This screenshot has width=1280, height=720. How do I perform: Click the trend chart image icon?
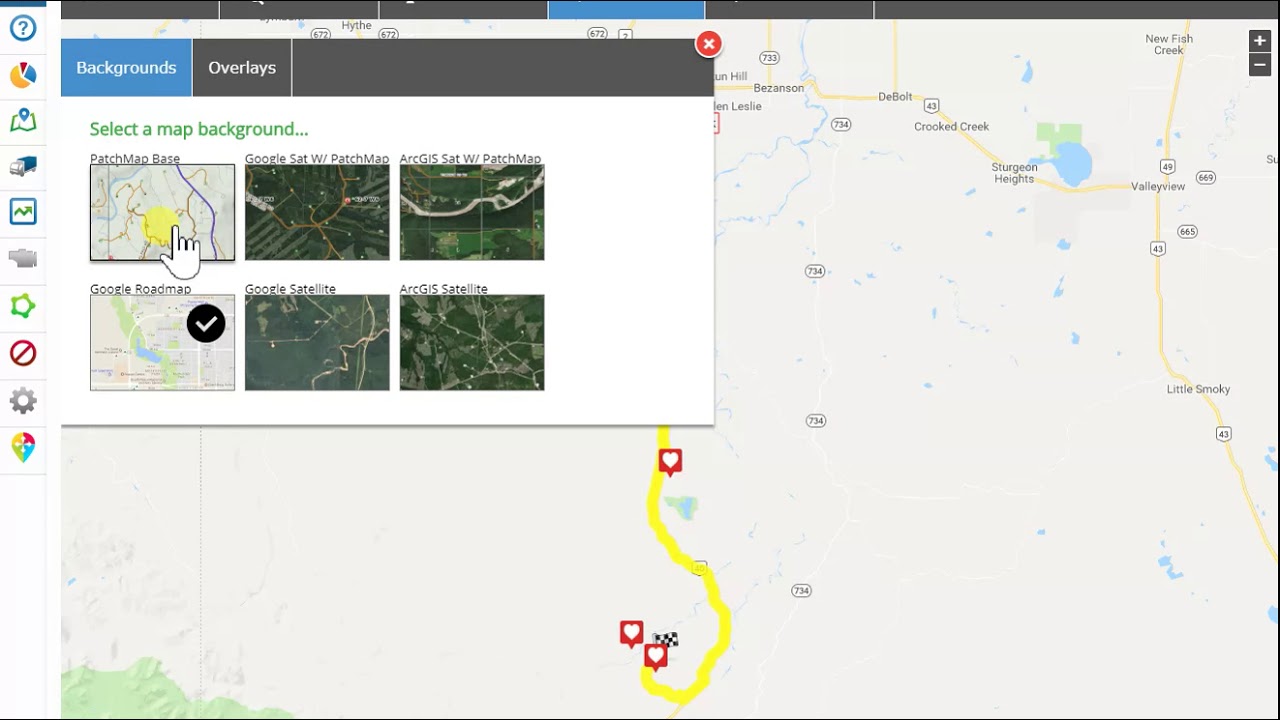click(23, 212)
